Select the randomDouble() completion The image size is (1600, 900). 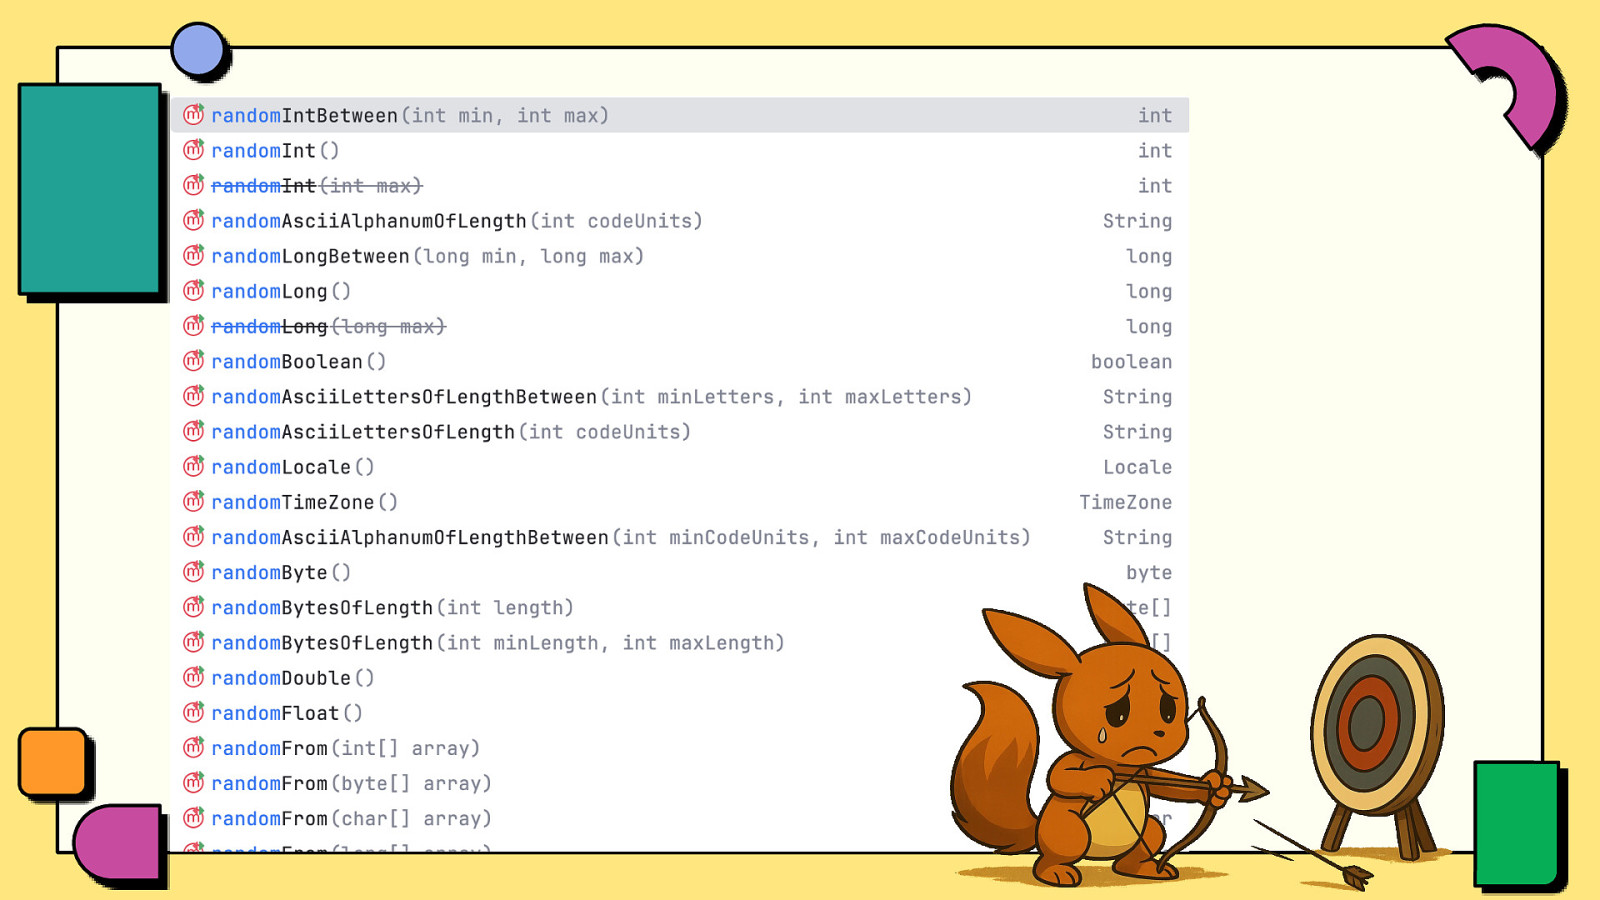tap(680, 678)
